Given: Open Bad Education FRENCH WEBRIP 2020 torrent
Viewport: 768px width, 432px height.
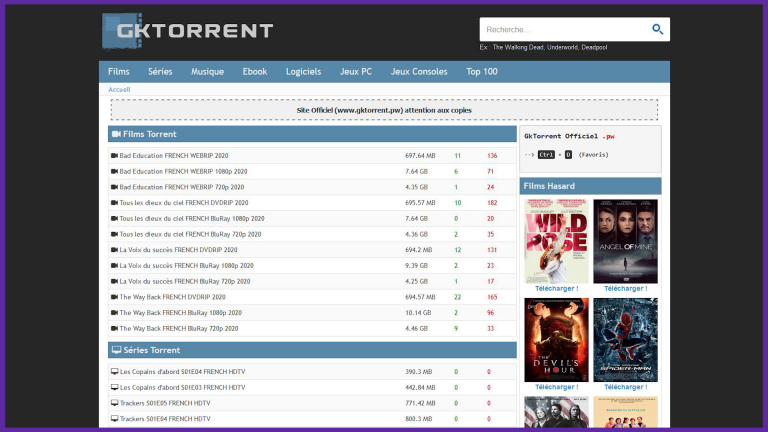Looking at the screenshot, I should [x=174, y=156].
